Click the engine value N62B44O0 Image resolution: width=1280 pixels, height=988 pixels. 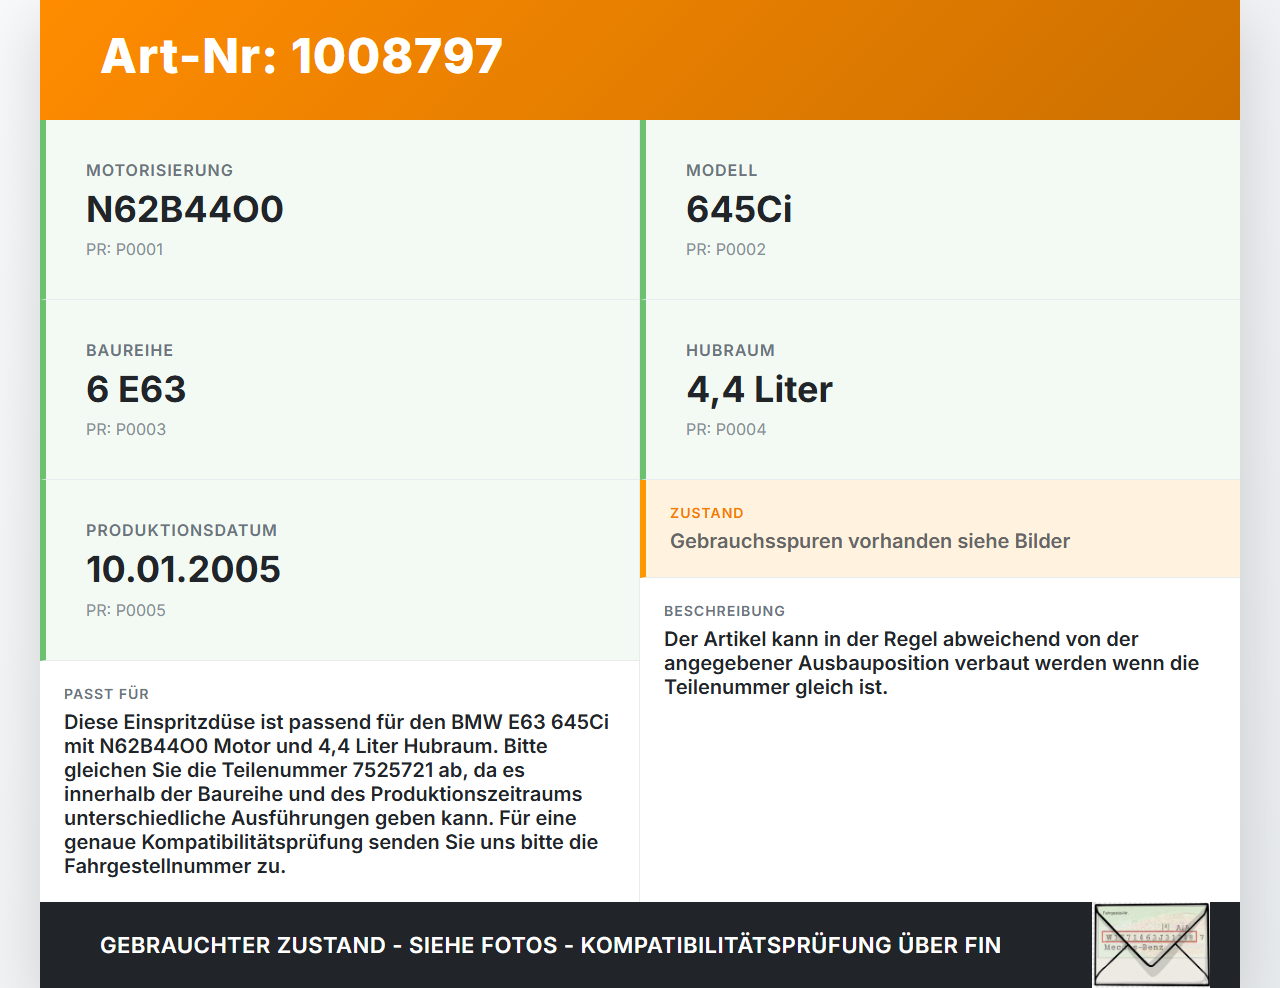click(185, 209)
